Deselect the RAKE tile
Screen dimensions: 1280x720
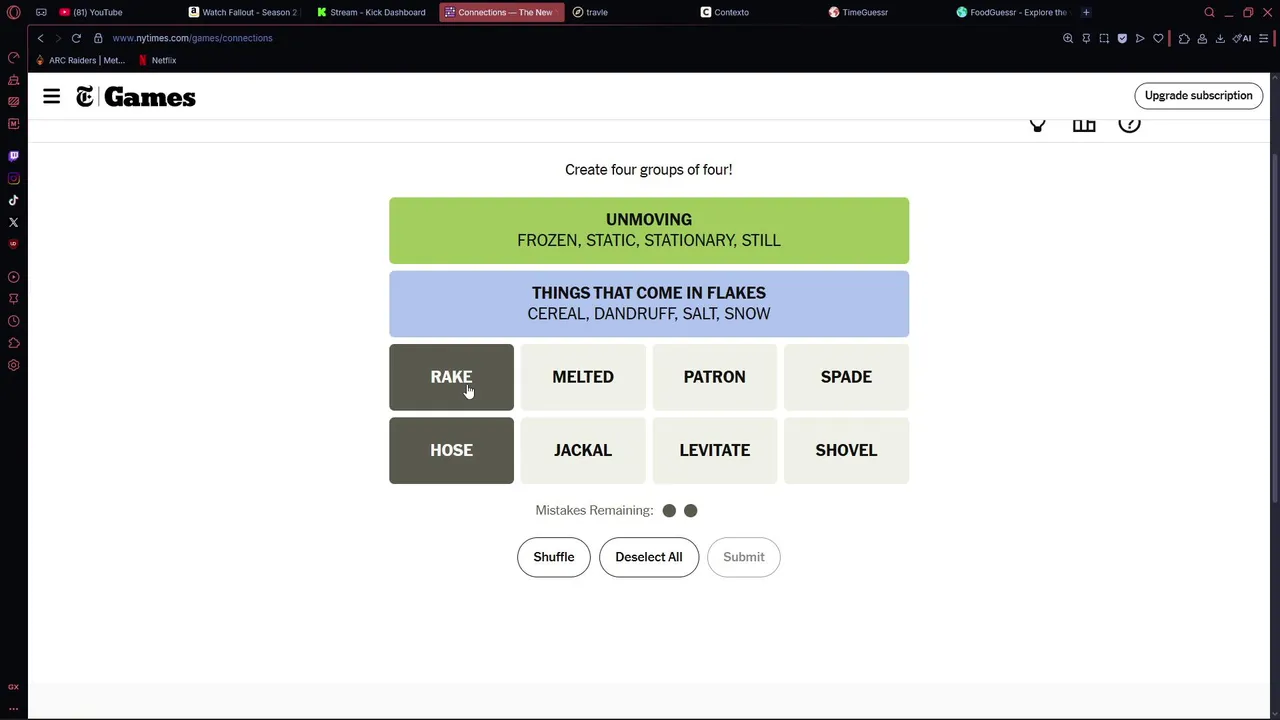[x=451, y=377]
